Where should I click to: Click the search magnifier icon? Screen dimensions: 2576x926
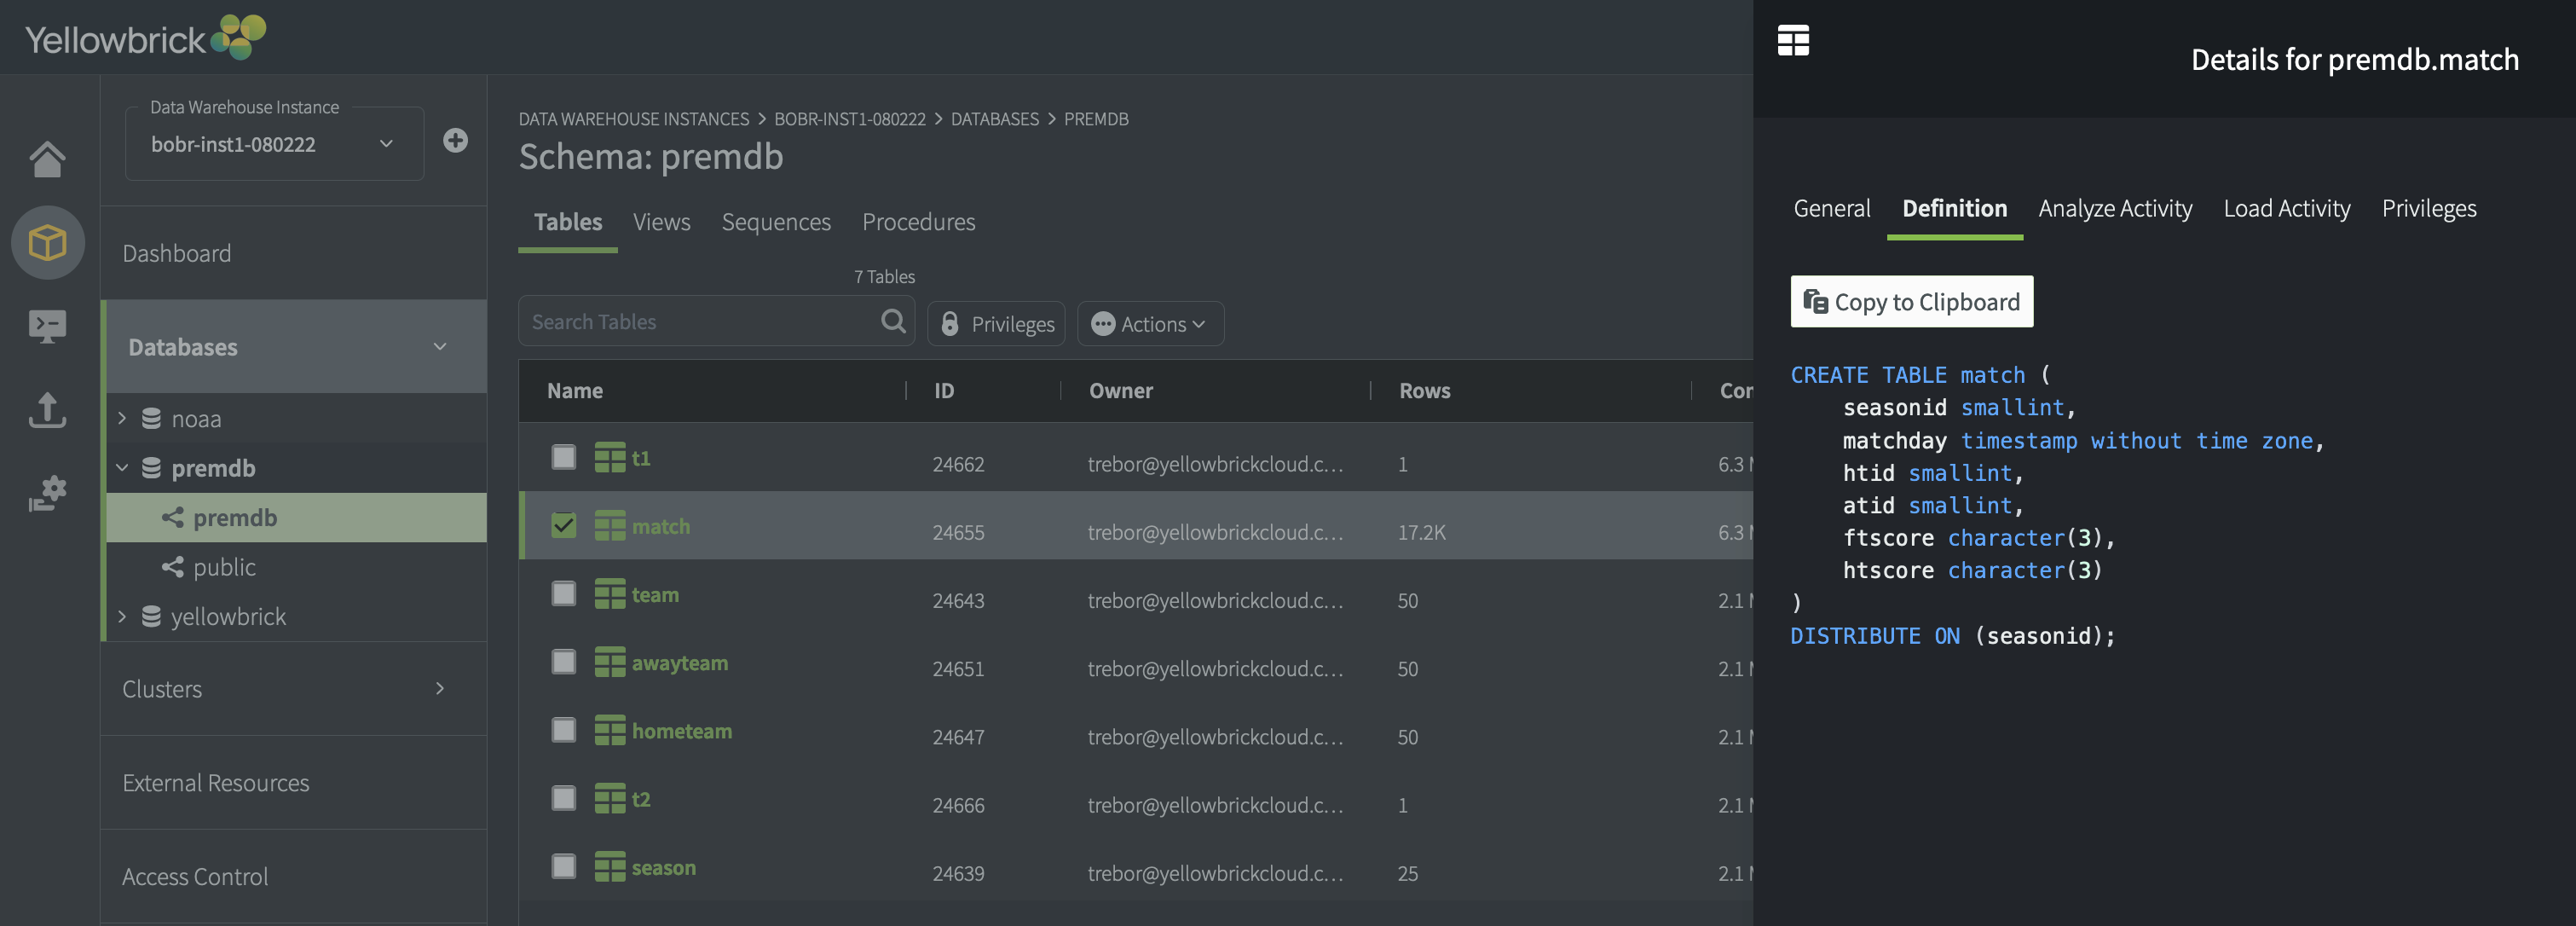click(x=892, y=321)
